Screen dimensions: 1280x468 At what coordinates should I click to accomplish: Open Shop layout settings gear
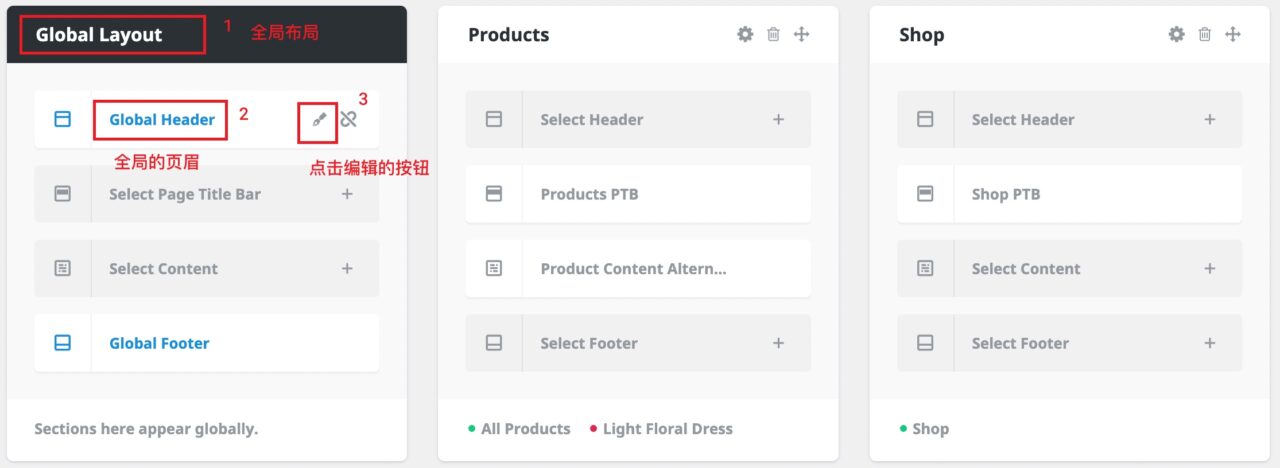tap(1176, 34)
